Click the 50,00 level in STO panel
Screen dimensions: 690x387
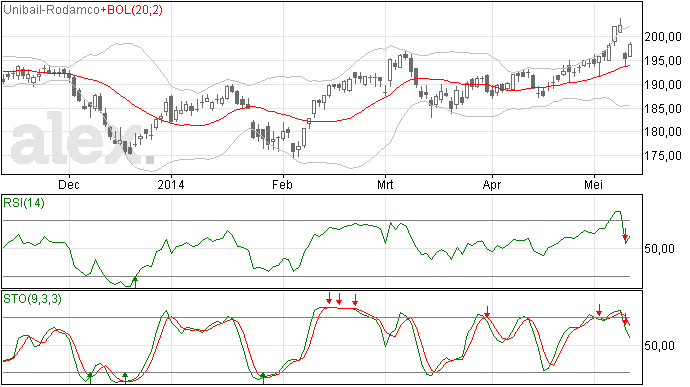(659, 346)
